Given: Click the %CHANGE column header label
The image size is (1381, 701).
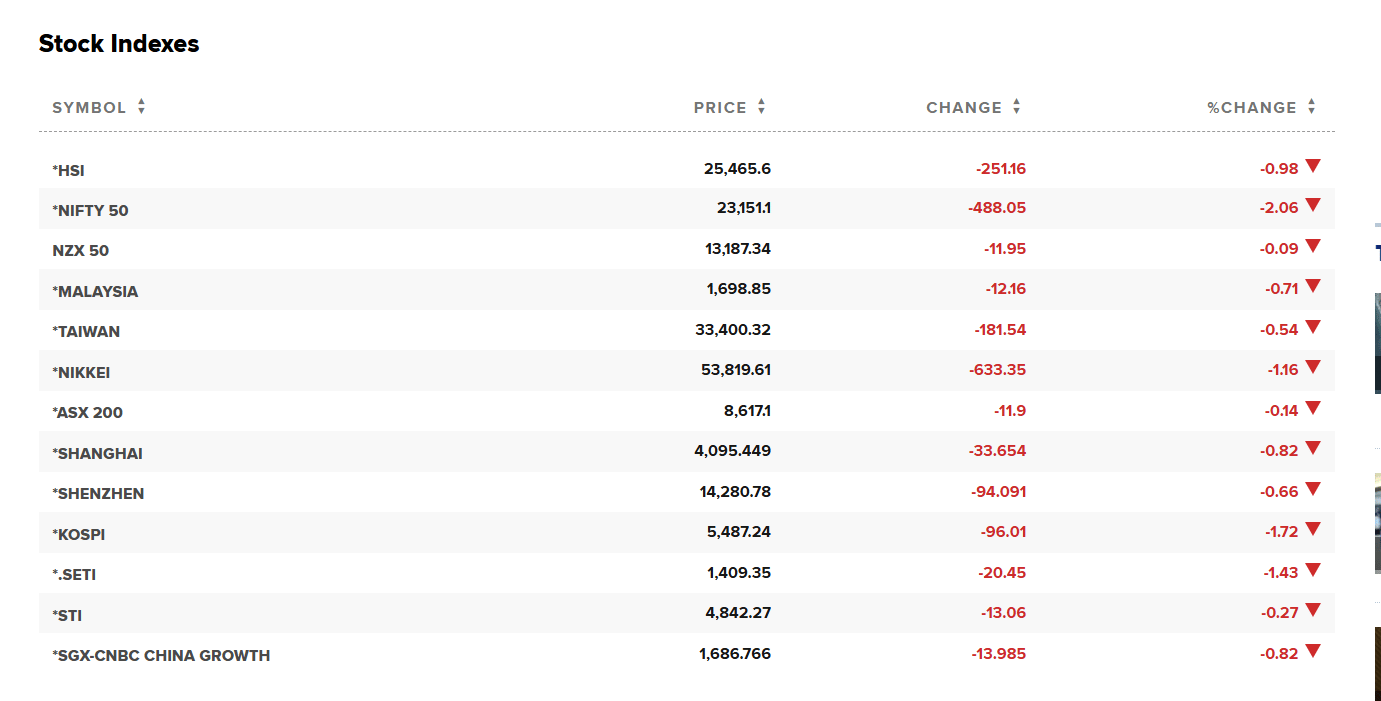Looking at the screenshot, I should tap(1251, 108).
